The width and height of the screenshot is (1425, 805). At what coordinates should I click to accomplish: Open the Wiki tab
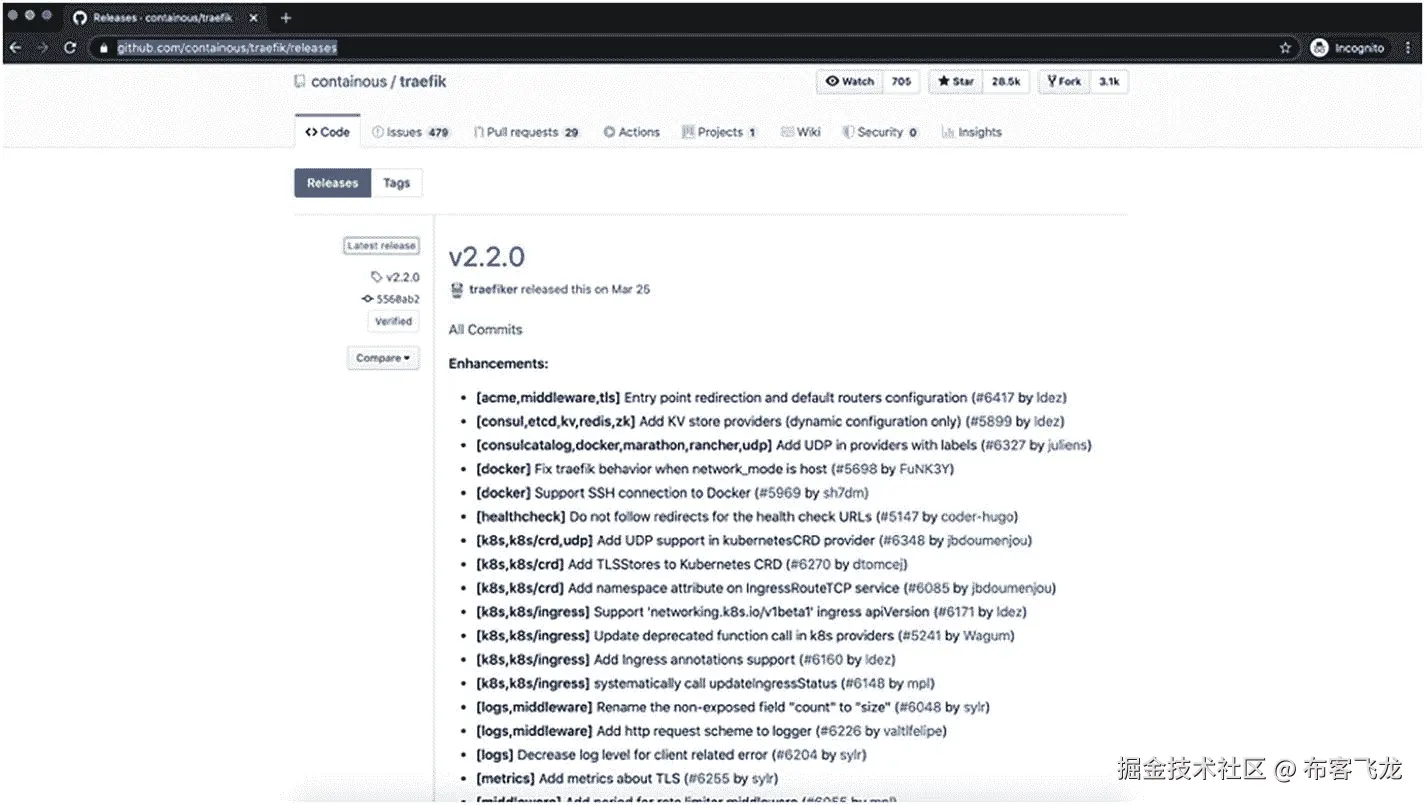pos(801,132)
